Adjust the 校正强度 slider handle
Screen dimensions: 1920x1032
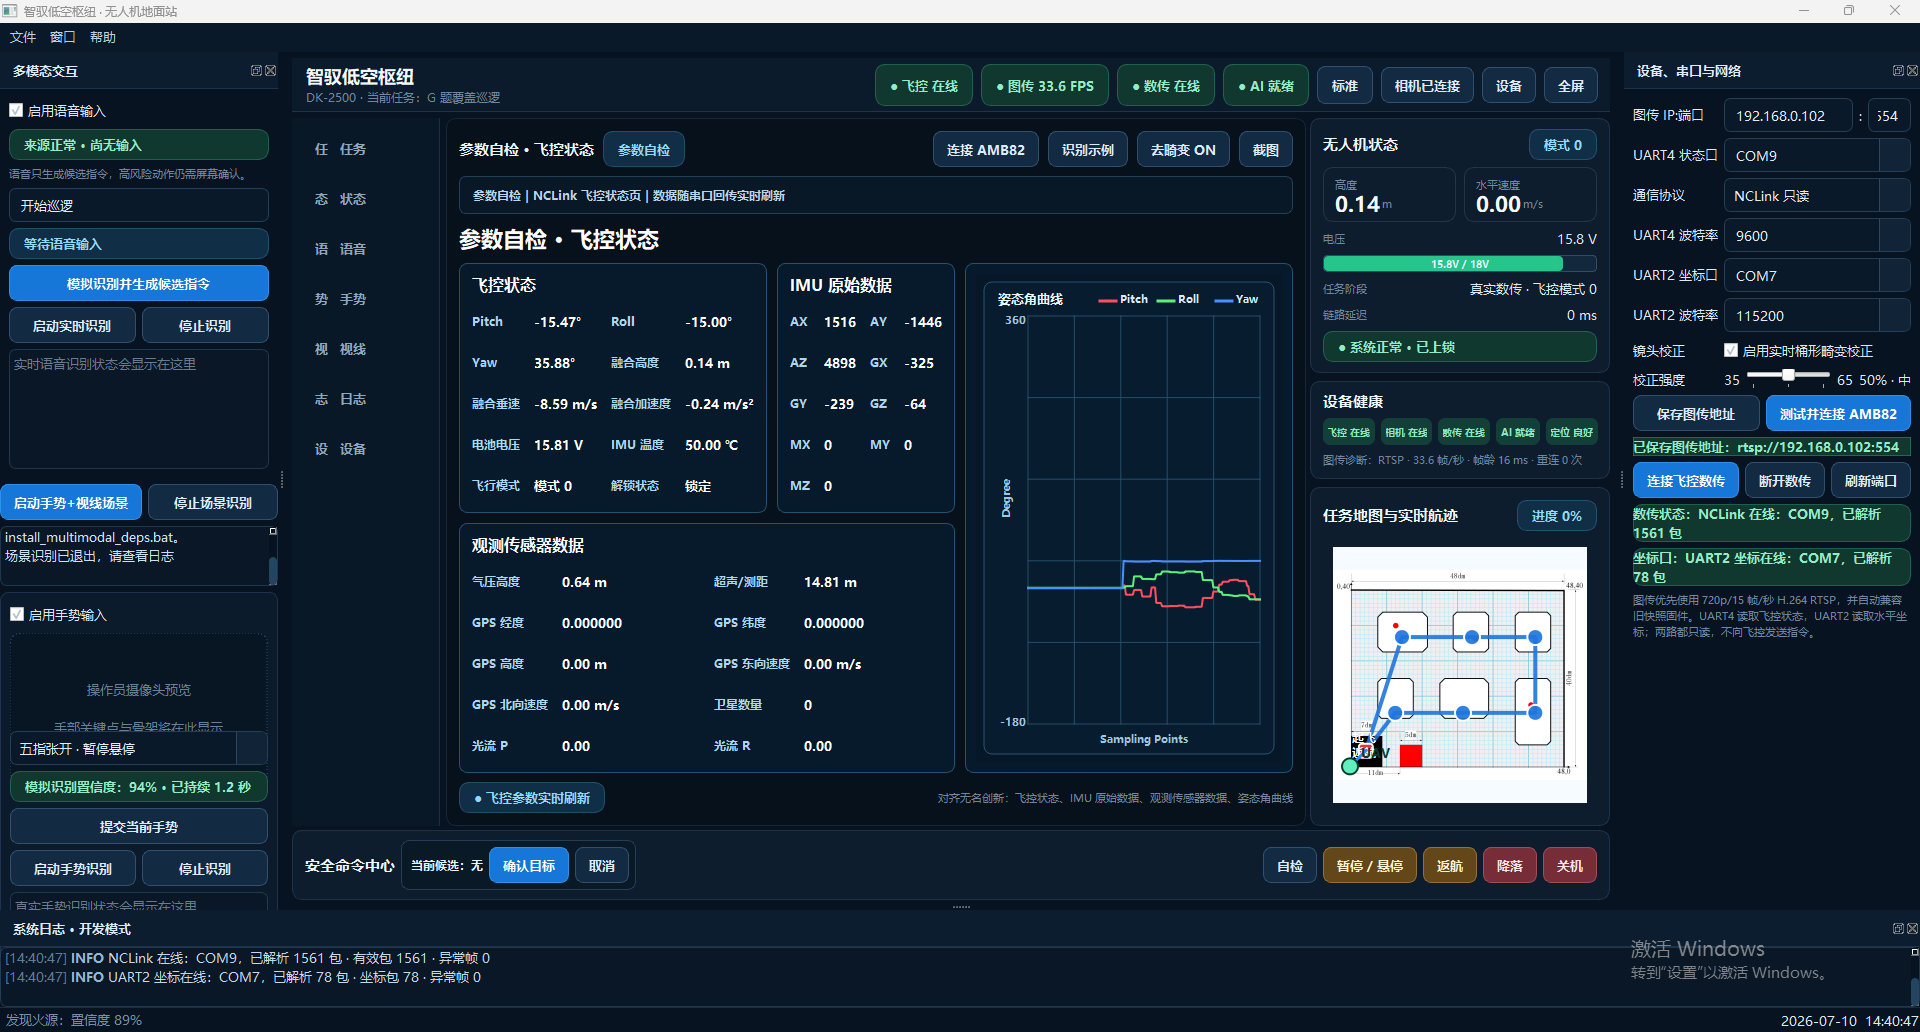(x=1788, y=375)
